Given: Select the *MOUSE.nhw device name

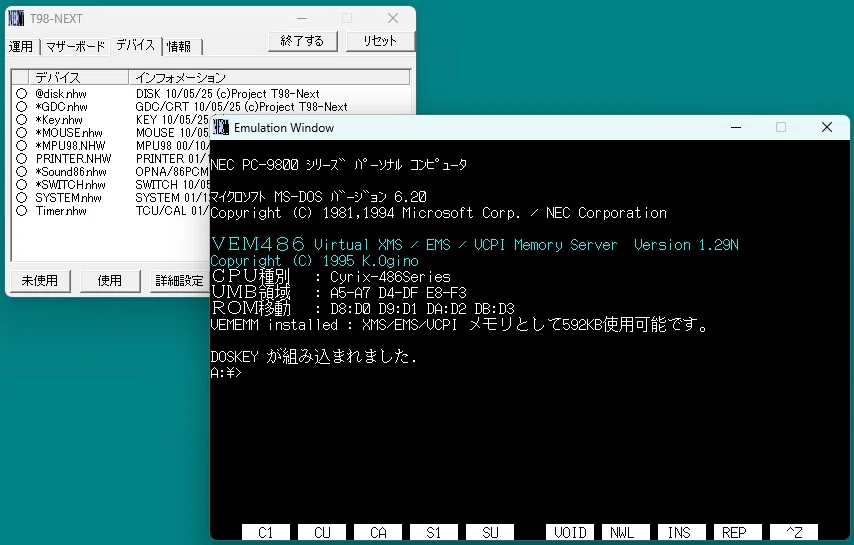Looking at the screenshot, I should pyautogui.click(x=69, y=133).
